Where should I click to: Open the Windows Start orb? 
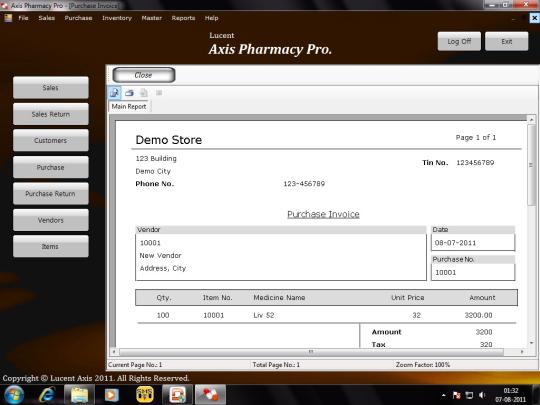tap(13, 395)
